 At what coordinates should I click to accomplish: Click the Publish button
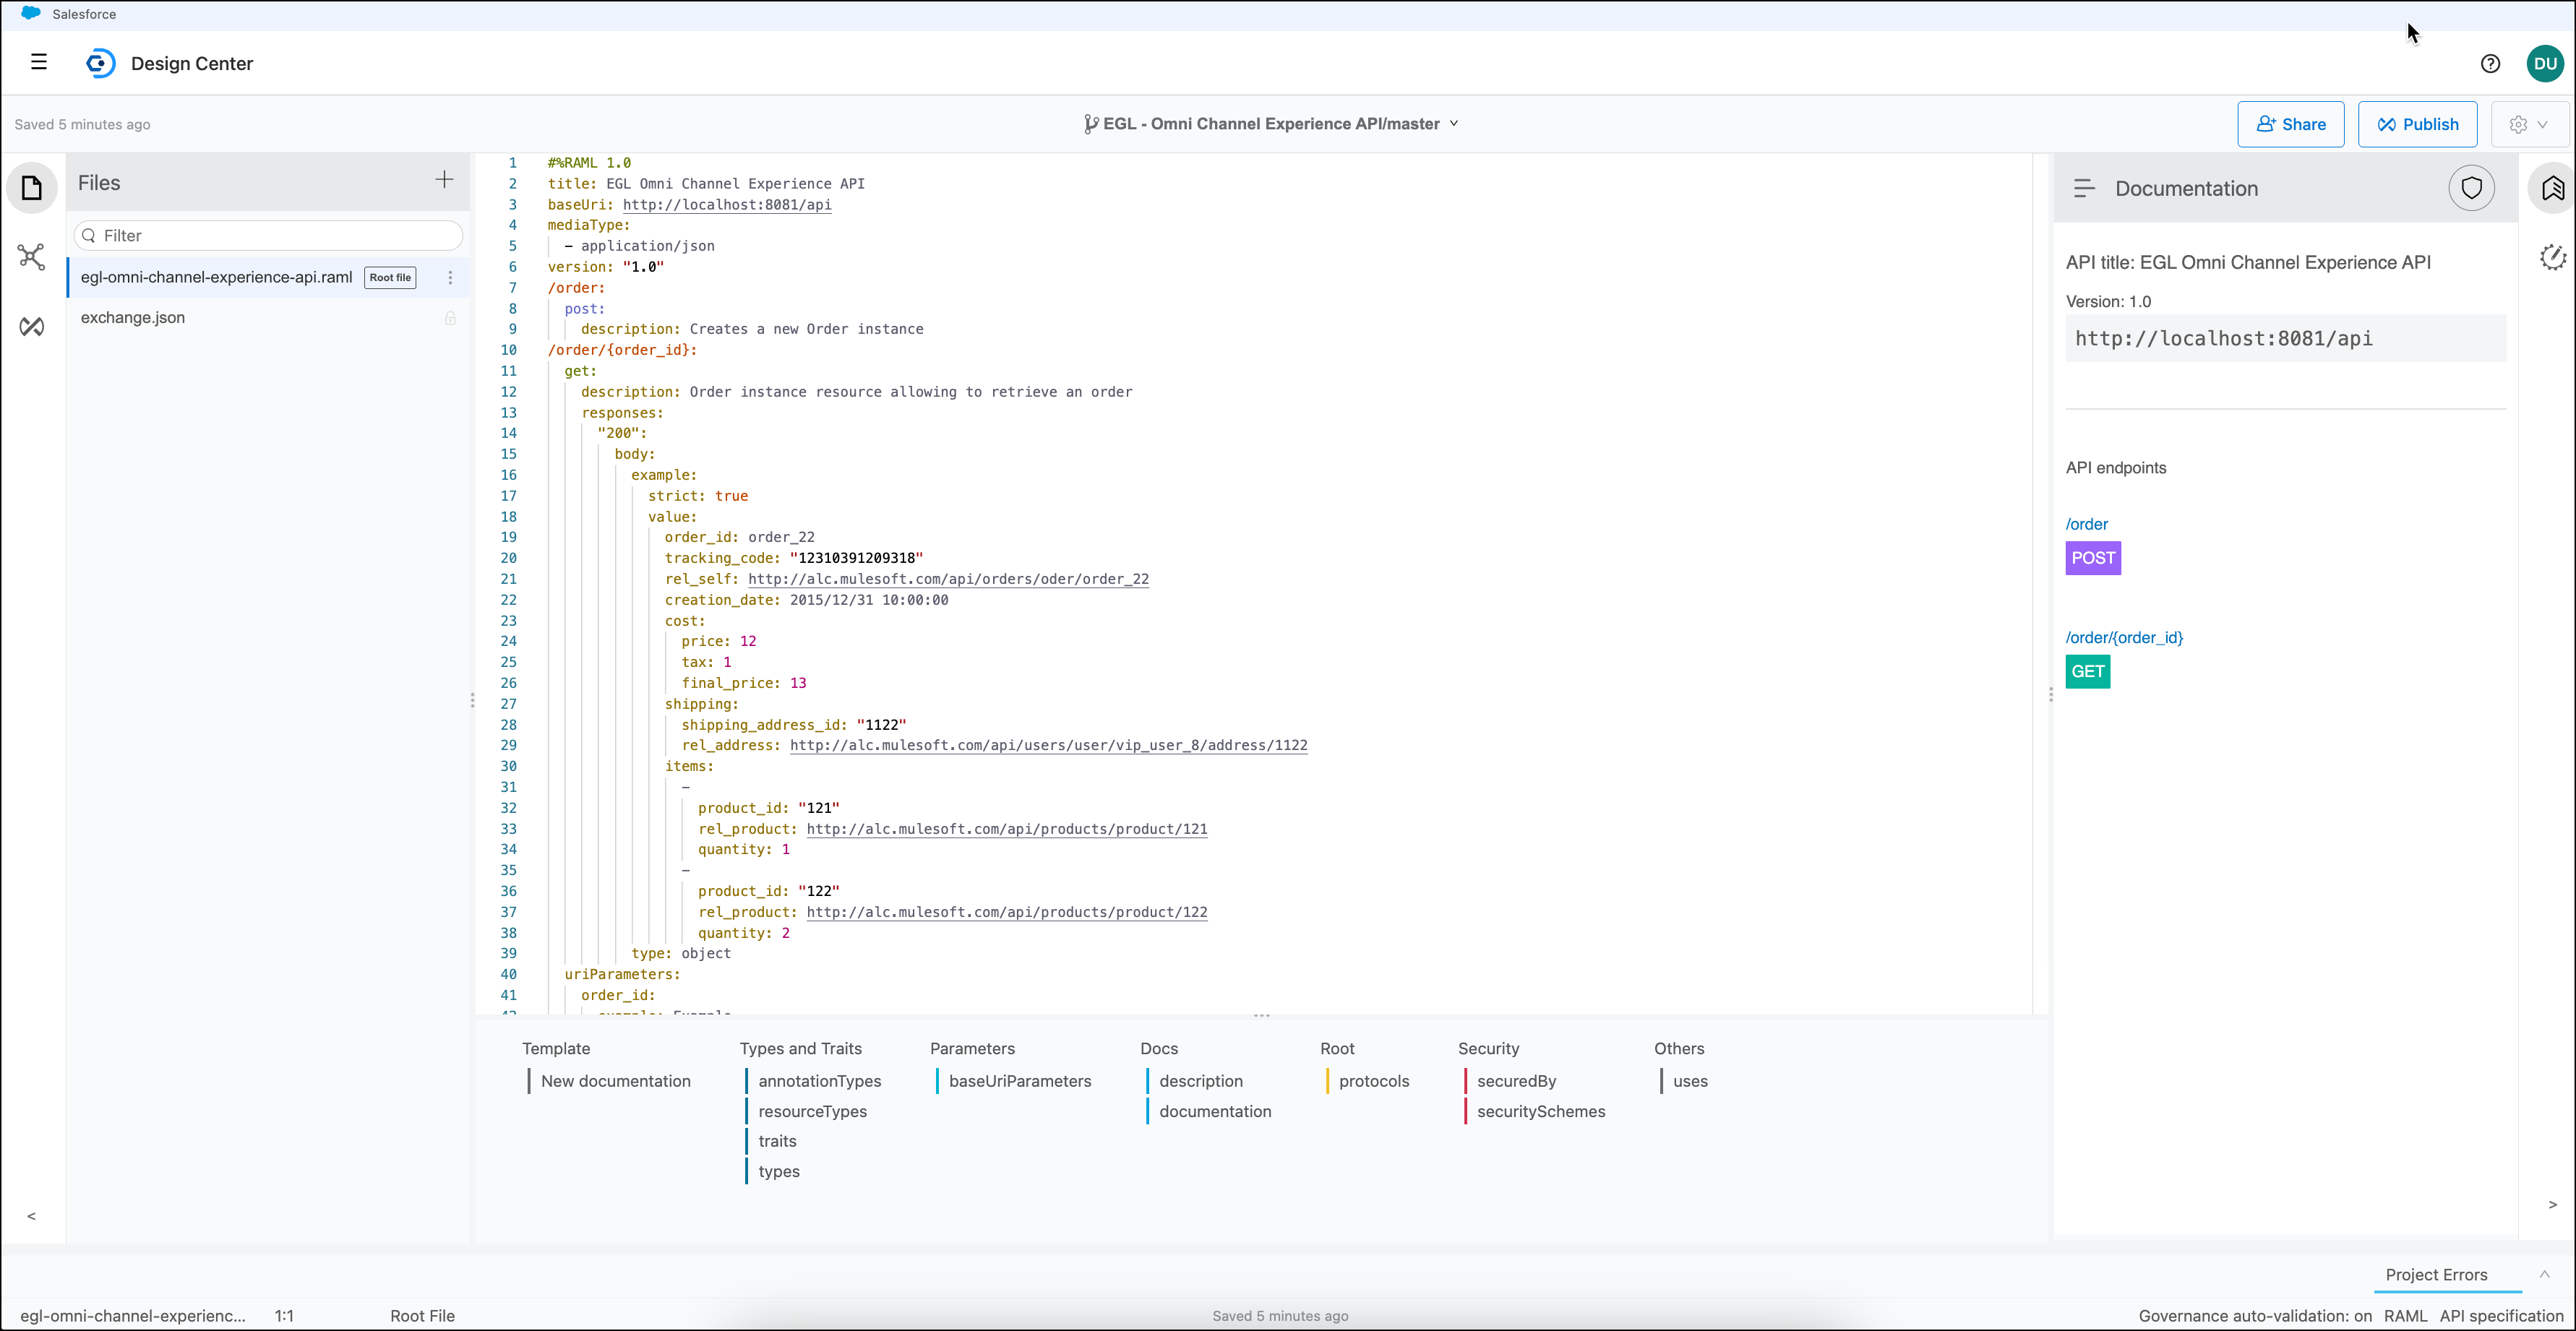(2417, 125)
